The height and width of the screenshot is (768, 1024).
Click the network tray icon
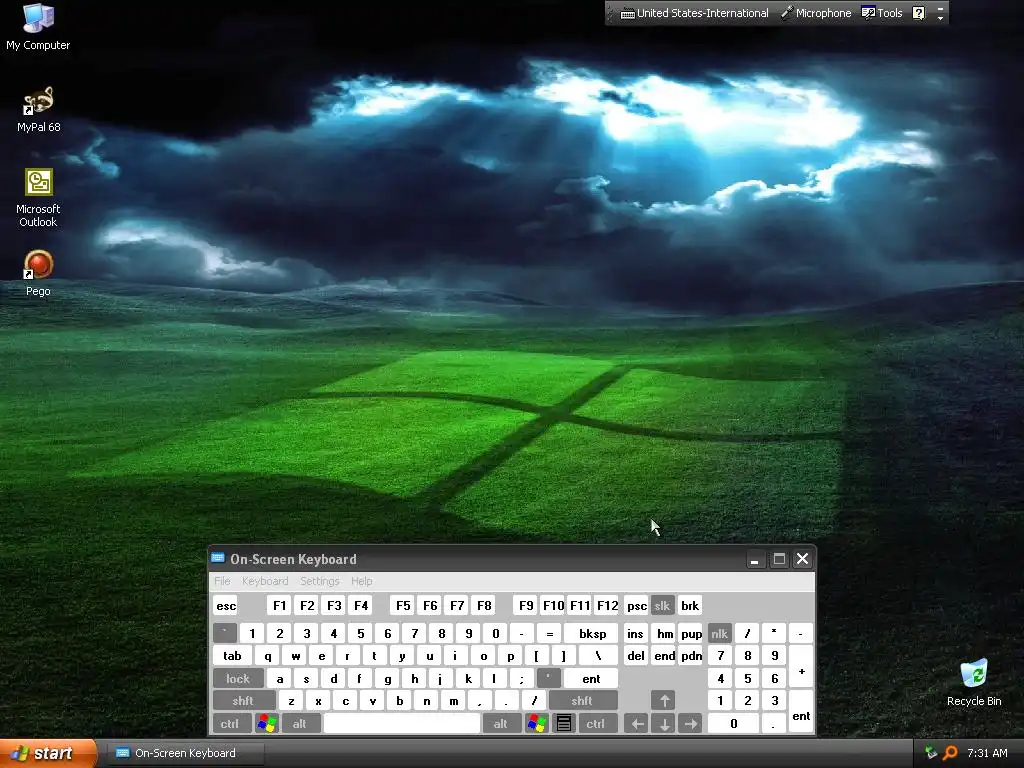pyautogui.click(x=931, y=753)
